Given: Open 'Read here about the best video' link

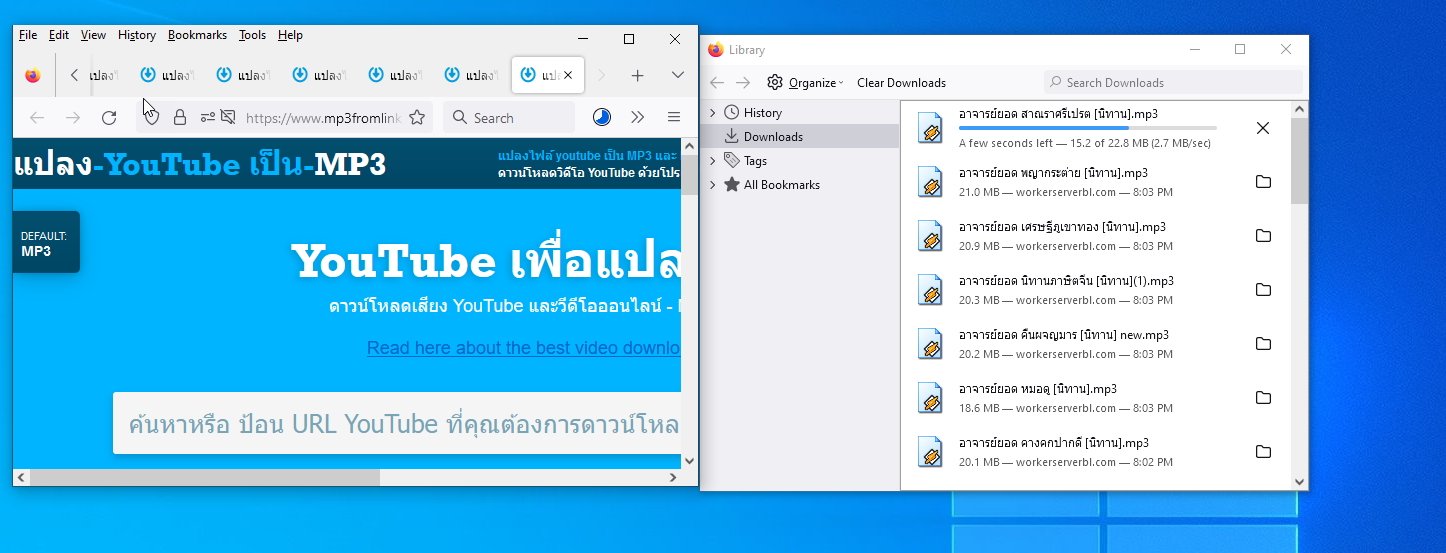Looking at the screenshot, I should tap(524, 348).
